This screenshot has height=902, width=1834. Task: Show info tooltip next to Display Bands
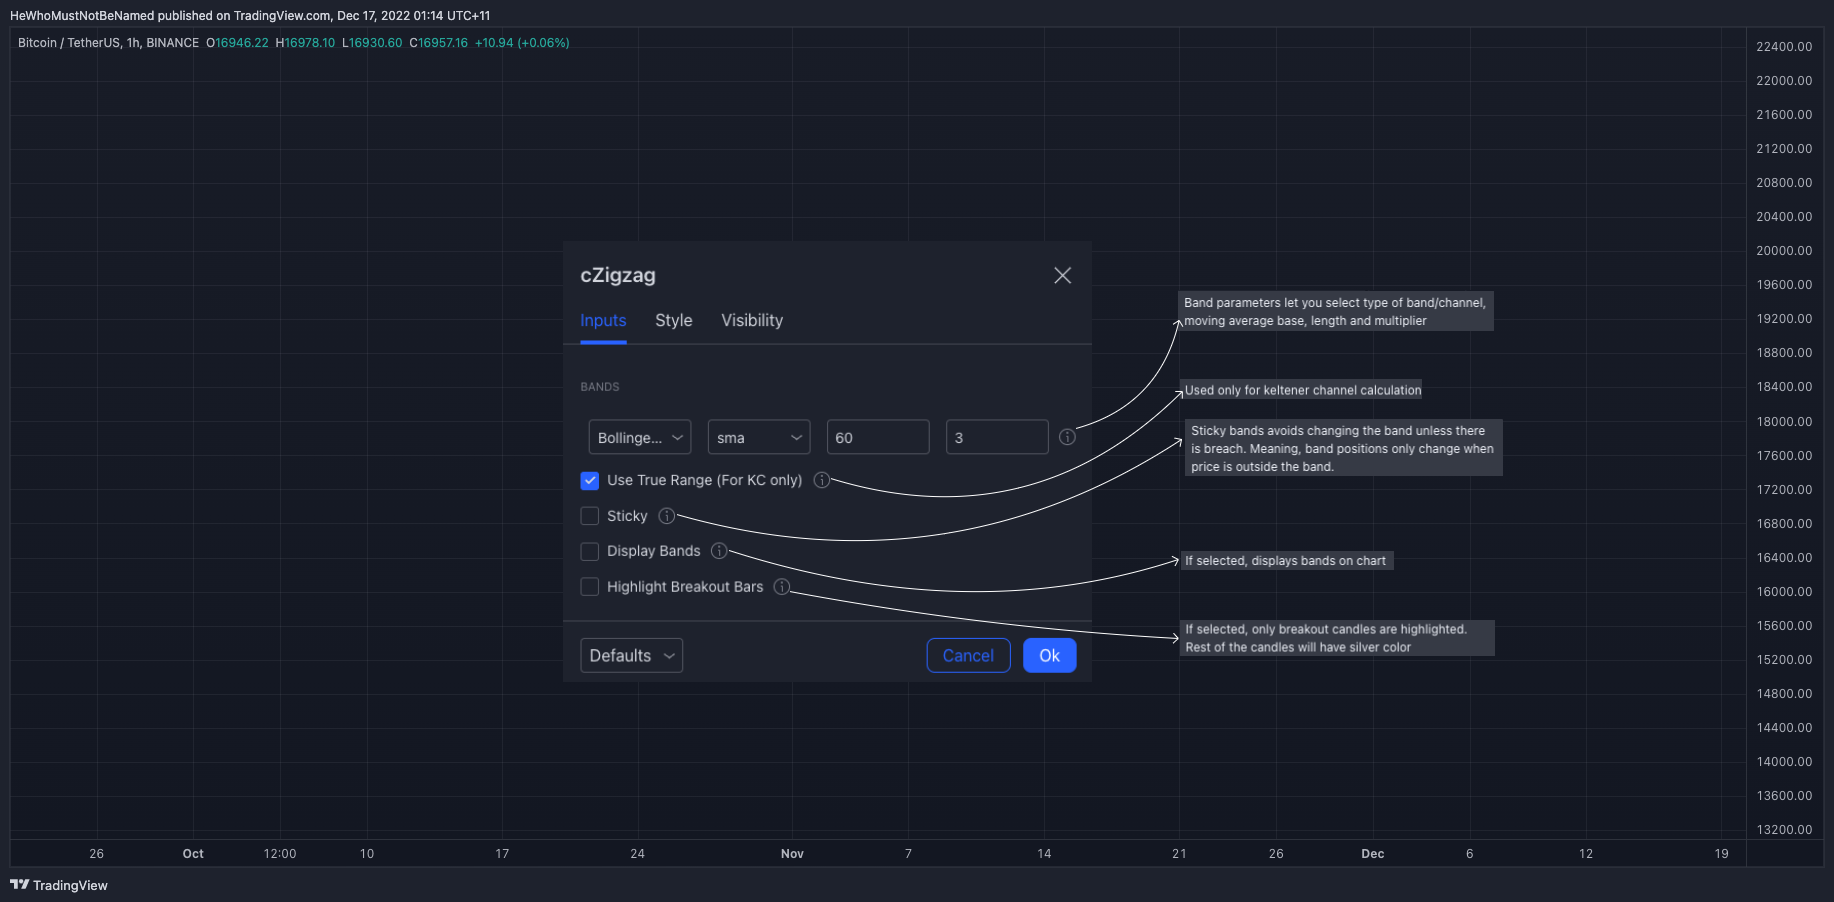tap(719, 551)
